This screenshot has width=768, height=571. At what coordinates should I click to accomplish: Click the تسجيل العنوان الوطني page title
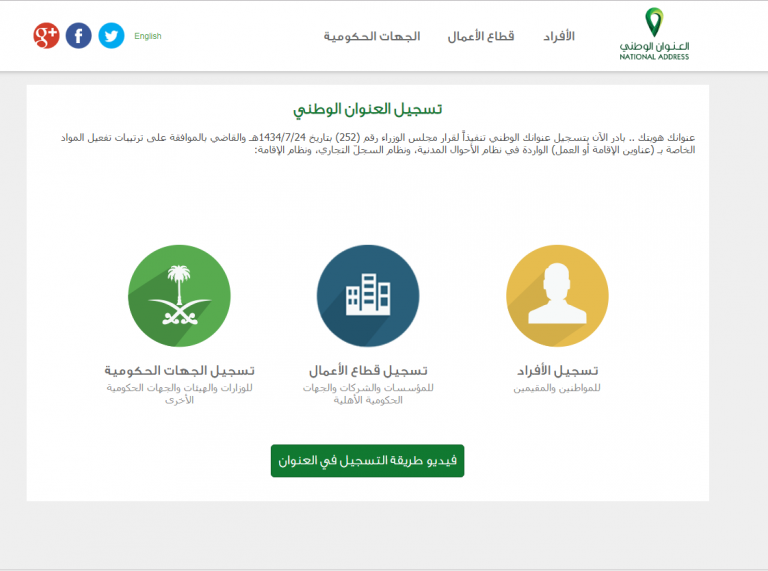[x=367, y=109]
